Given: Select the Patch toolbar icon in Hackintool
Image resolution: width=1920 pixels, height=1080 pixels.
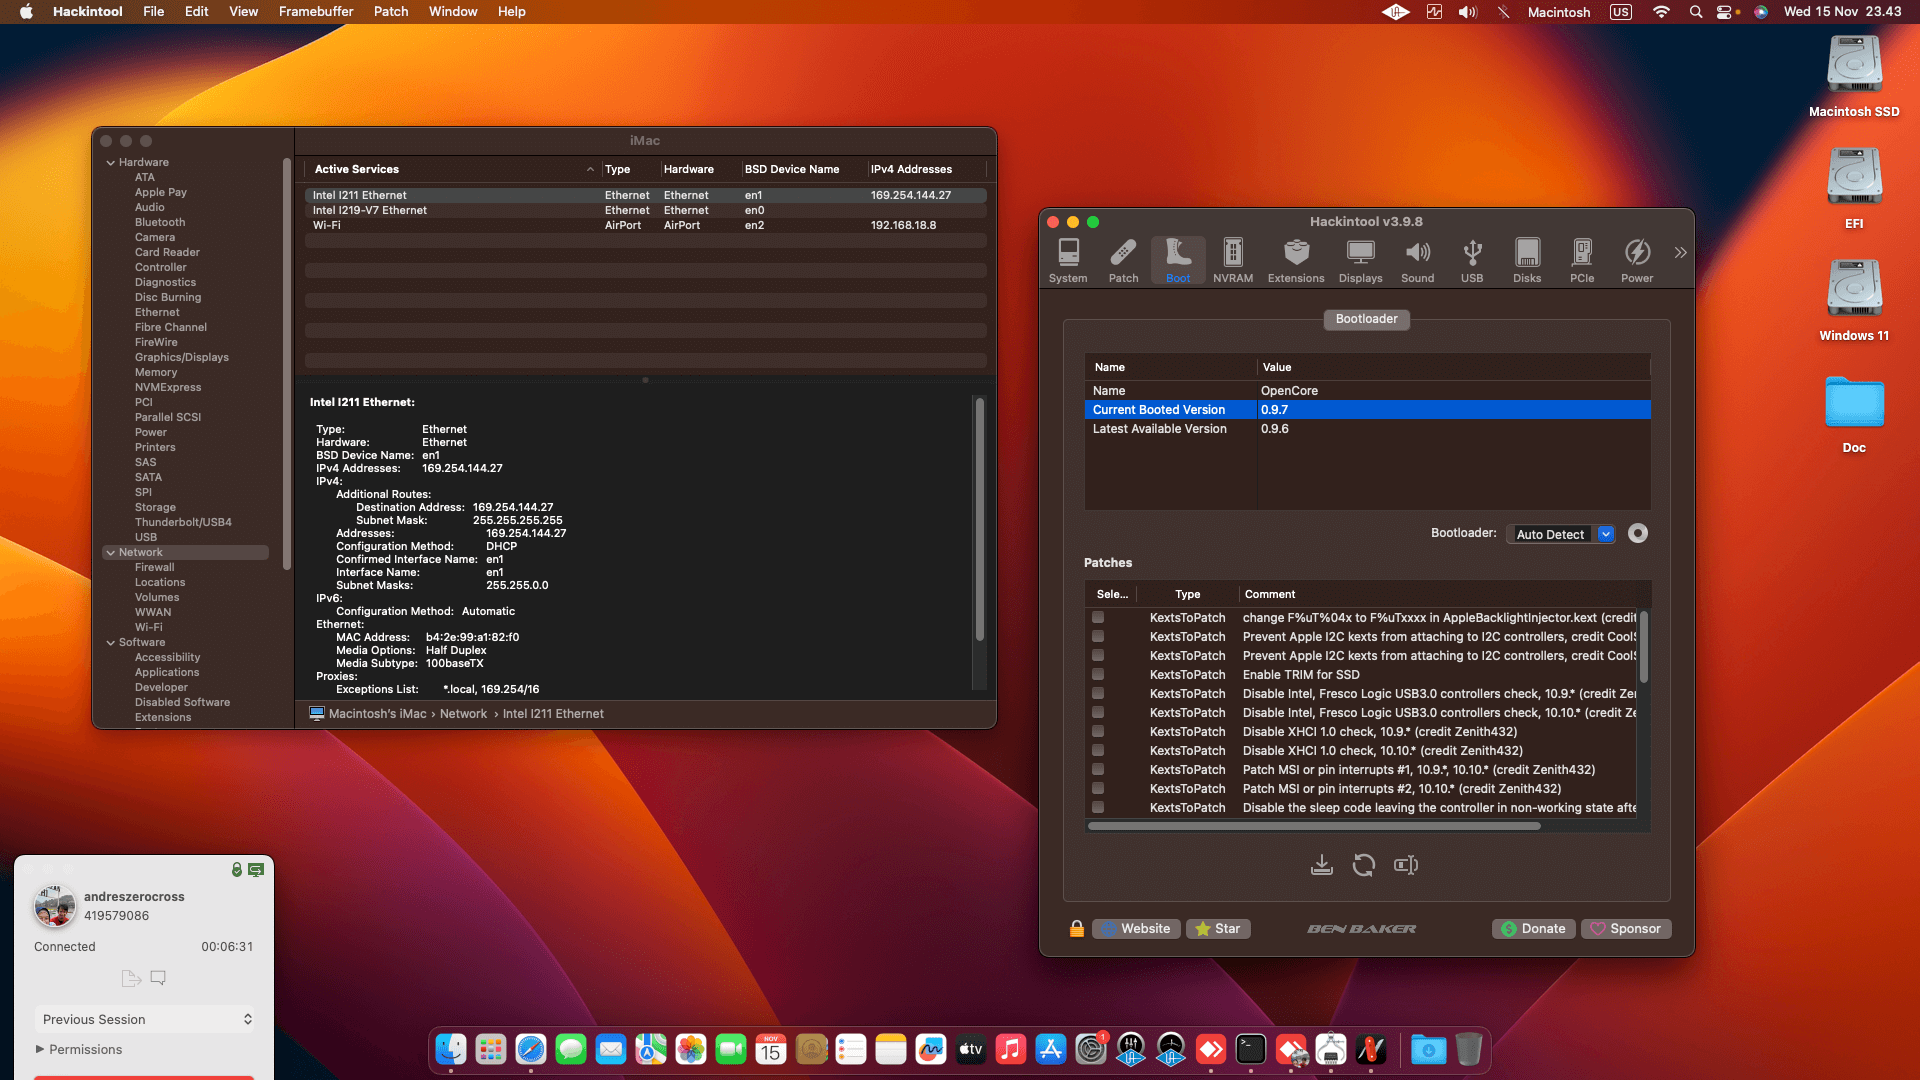Looking at the screenshot, I should click(1123, 261).
